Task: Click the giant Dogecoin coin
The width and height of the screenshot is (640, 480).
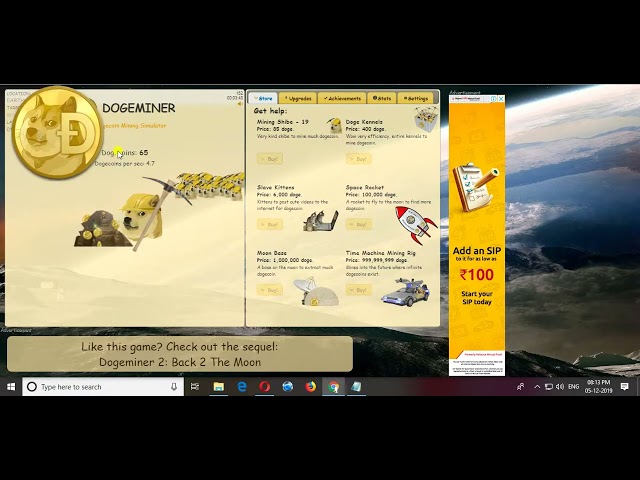Action: [x=55, y=134]
